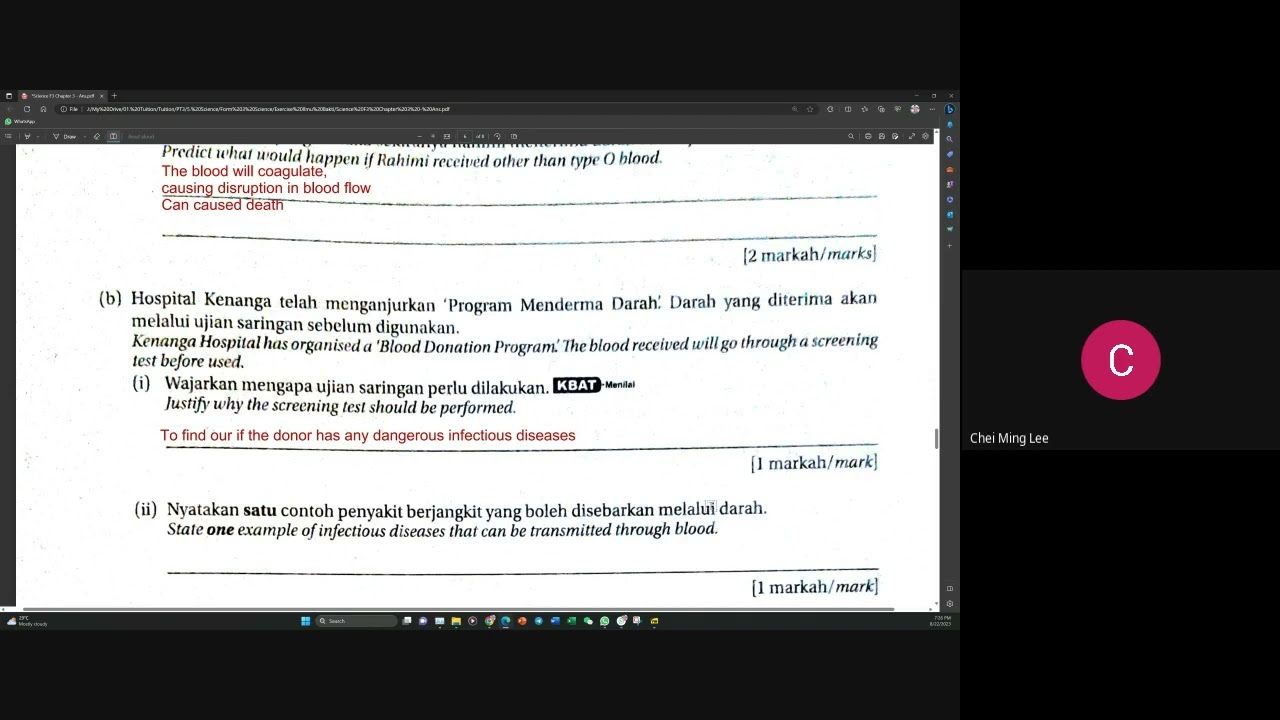Viewport: 1280px width, 720px height.
Task: Activate the Draw tool
Action: 65,136
